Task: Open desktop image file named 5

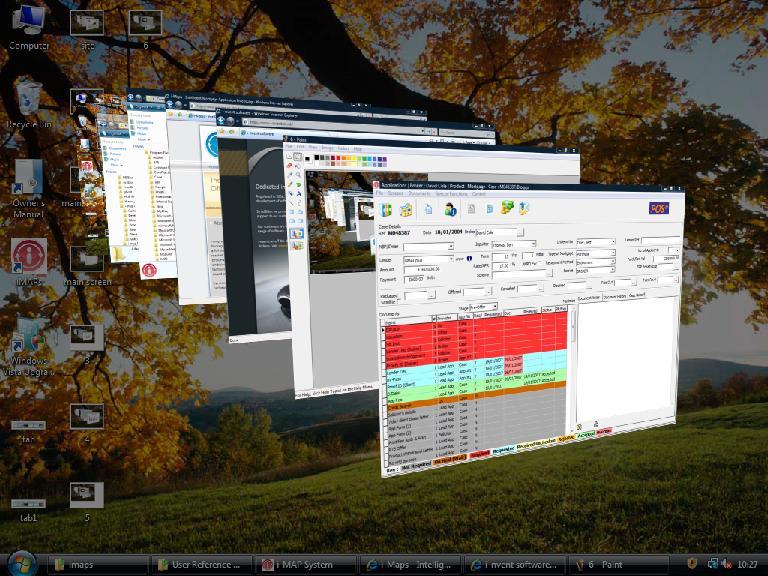Action: coord(87,501)
